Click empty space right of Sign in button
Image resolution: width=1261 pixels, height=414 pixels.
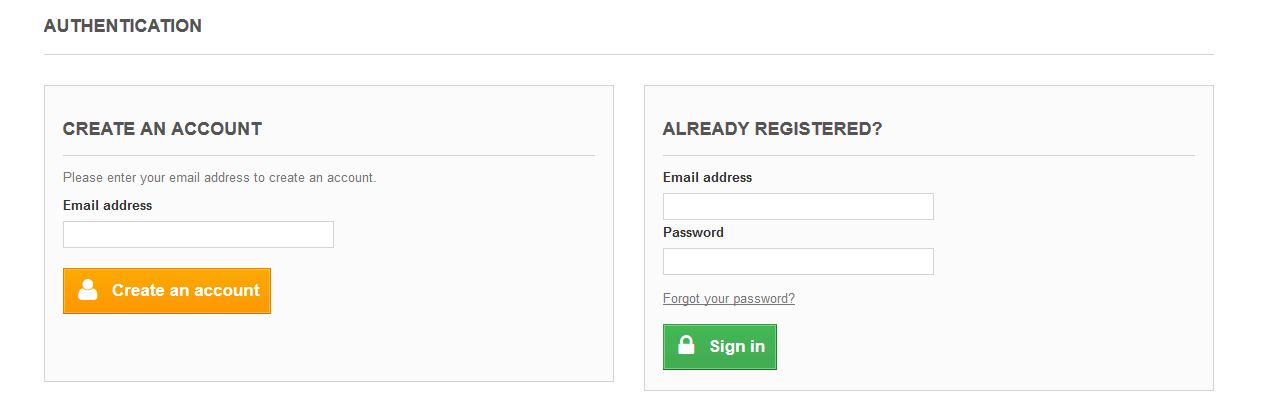tap(950, 347)
